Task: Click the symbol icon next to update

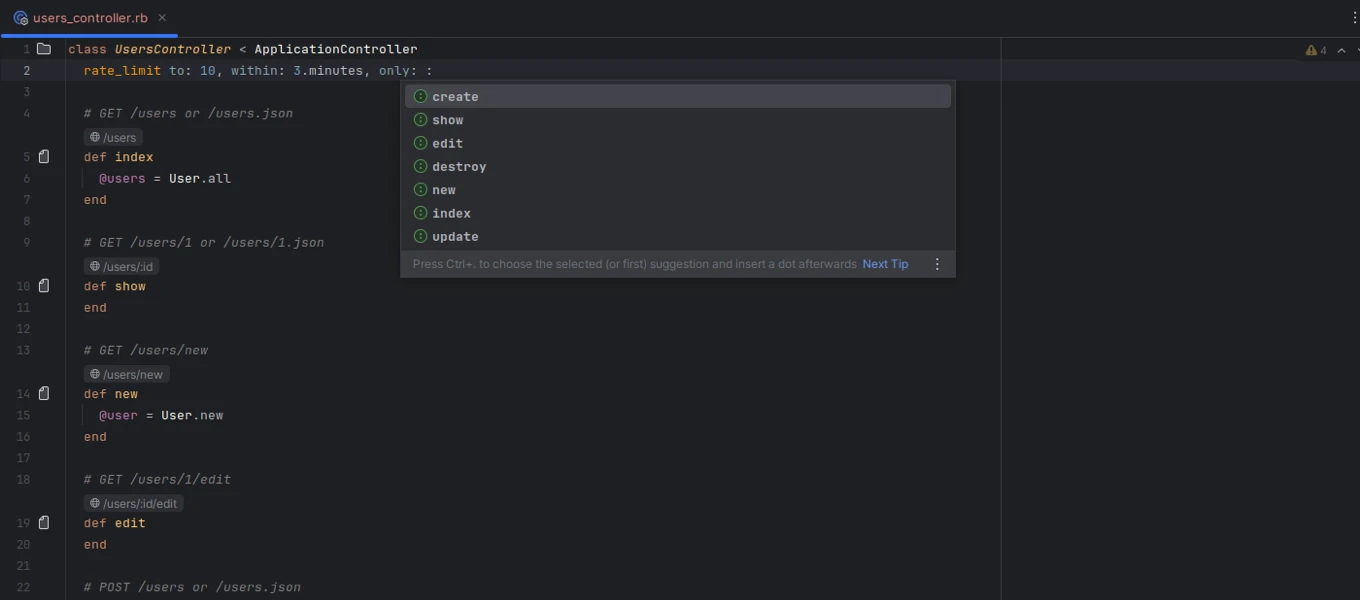Action: 421,237
